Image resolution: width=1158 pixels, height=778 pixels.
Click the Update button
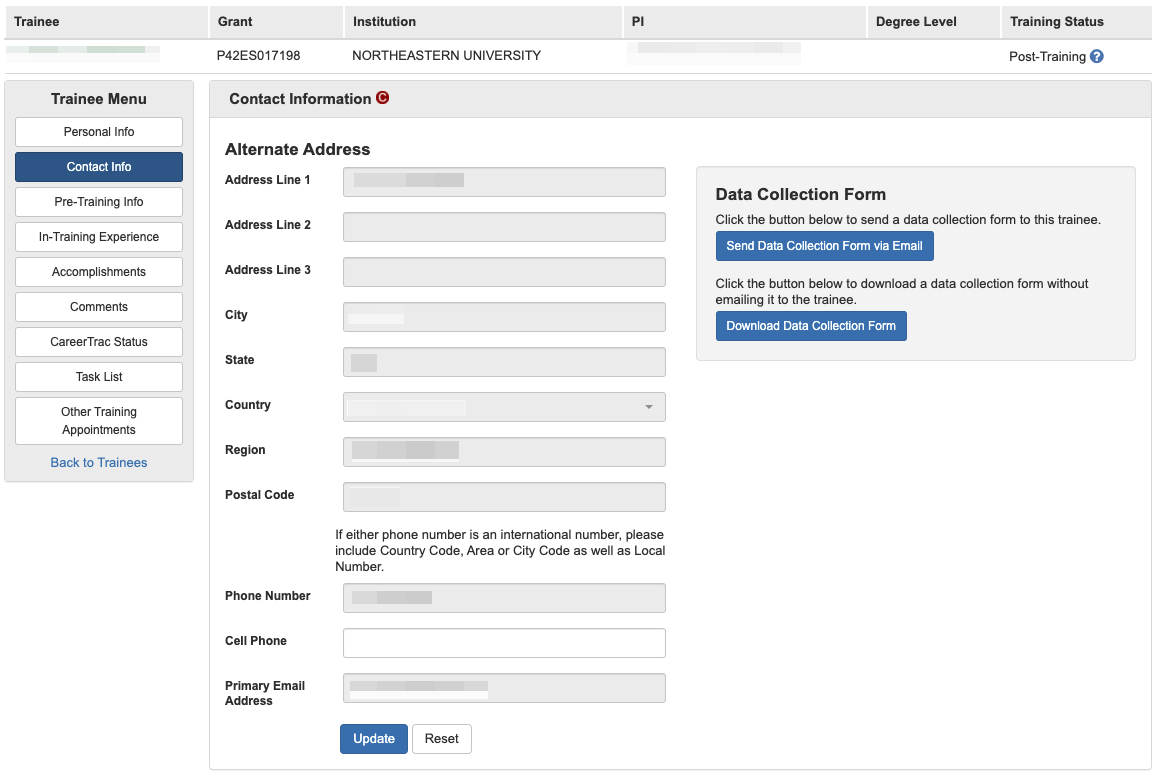pos(374,739)
